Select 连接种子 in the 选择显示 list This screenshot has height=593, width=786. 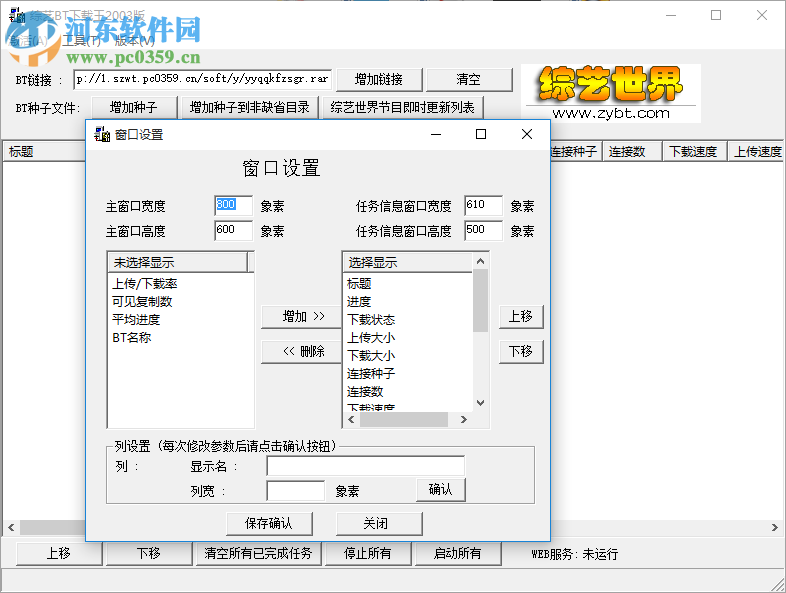click(371, 374)
